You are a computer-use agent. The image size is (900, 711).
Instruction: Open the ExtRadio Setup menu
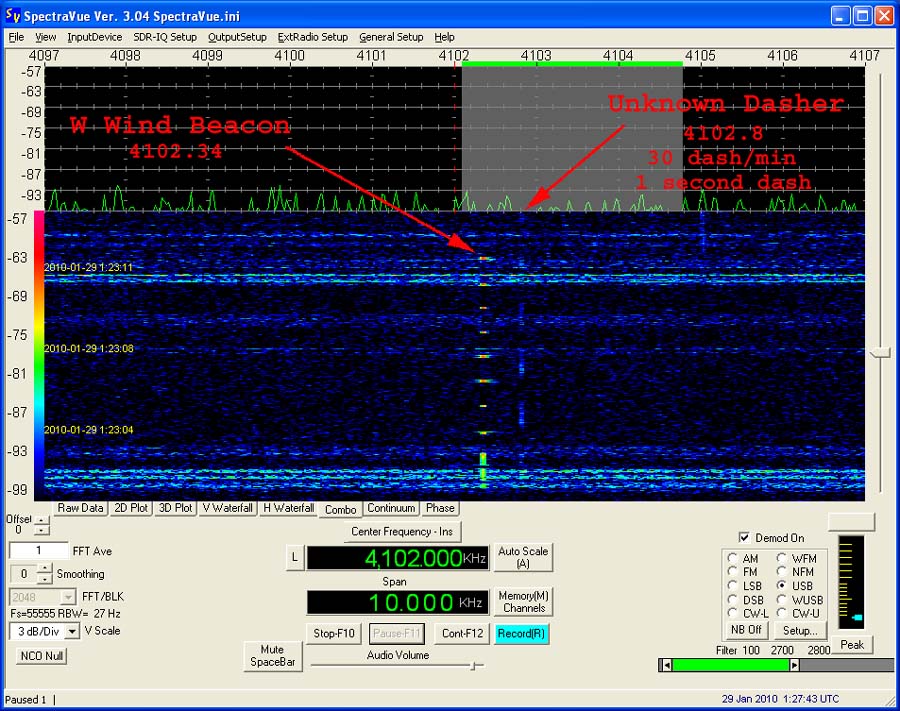click(x=312, y=37)
